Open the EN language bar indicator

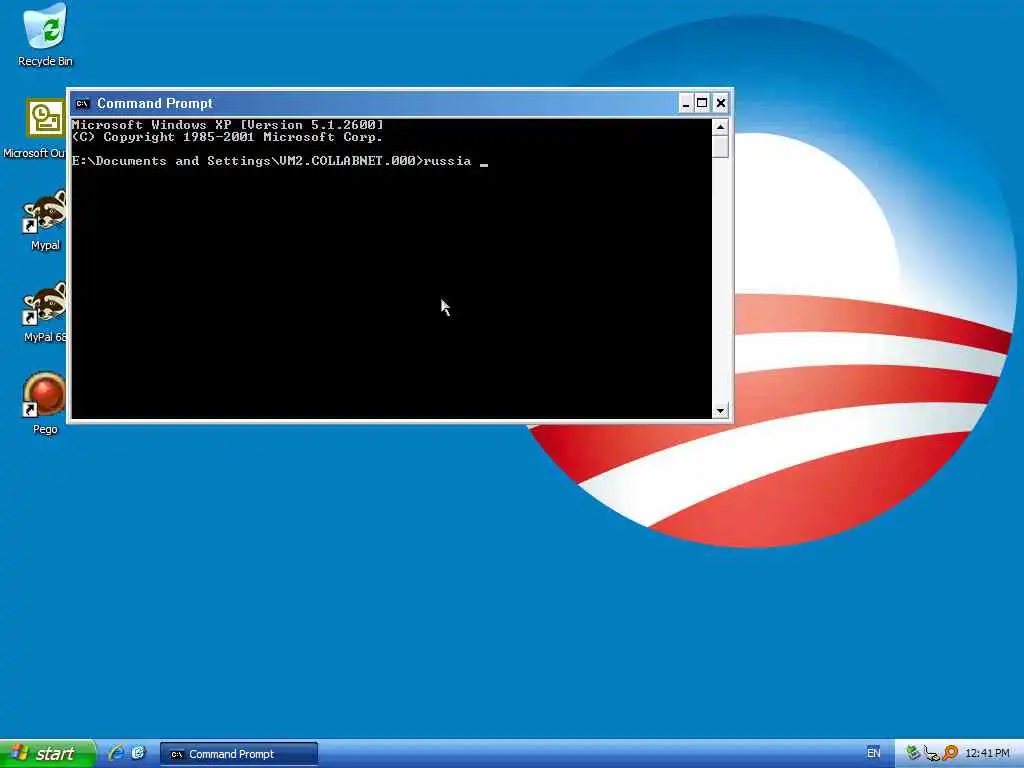[874, 753]
